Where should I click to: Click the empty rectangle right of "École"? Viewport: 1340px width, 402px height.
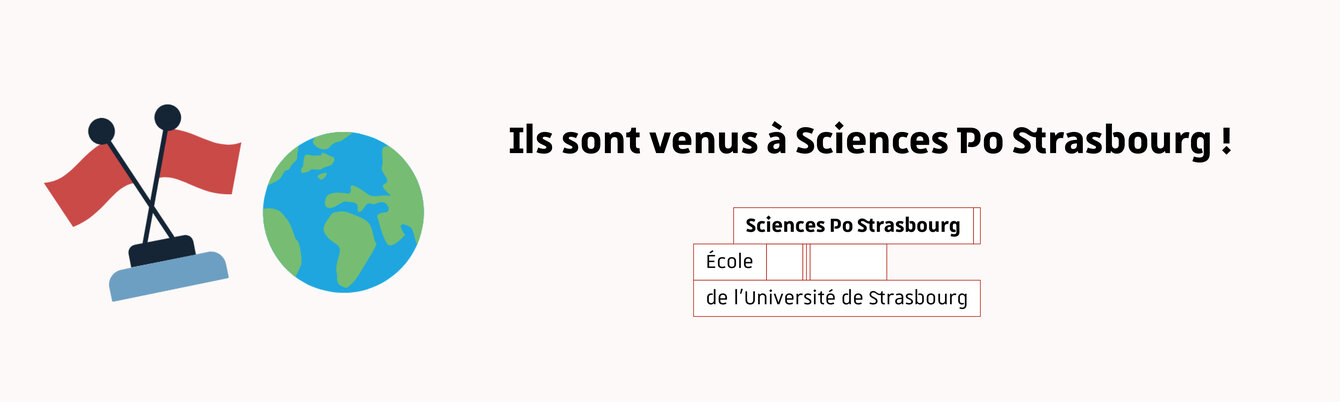point(848,262)
